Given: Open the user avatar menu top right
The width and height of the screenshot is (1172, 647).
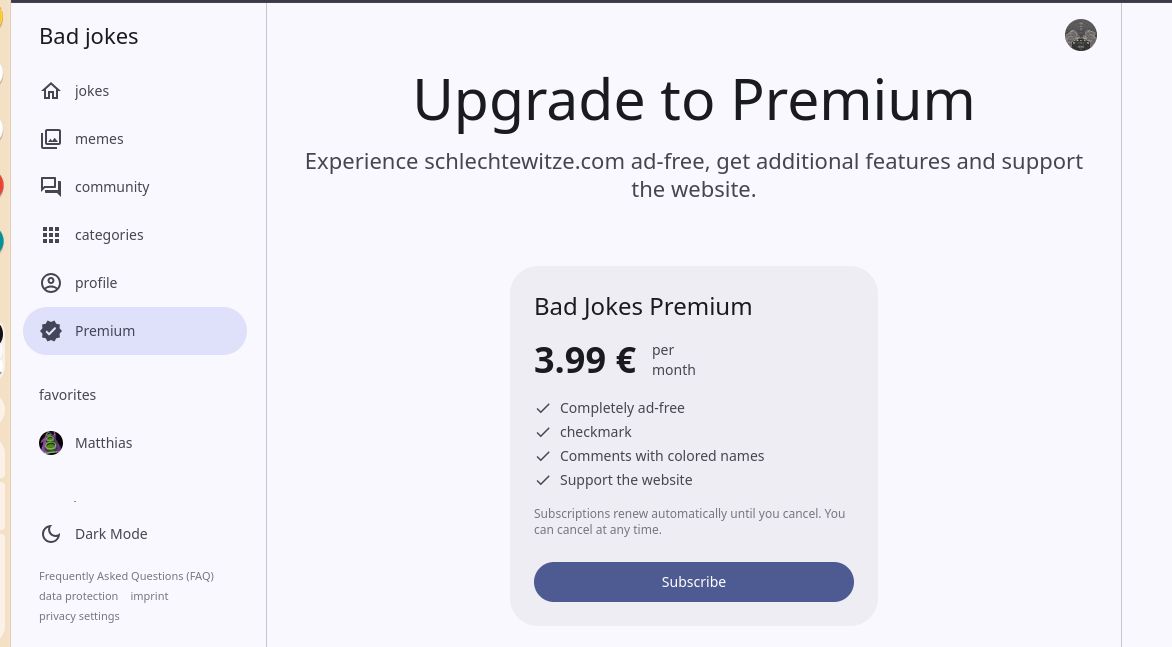Looking at the screenshot, I should (x=1080, y=35).
